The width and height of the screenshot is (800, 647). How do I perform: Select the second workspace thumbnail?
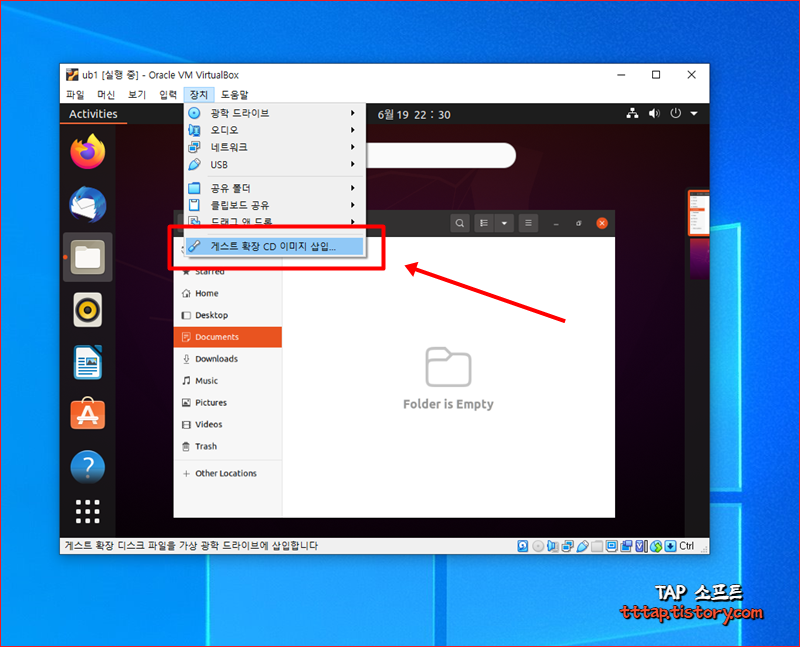pos(699,260)
